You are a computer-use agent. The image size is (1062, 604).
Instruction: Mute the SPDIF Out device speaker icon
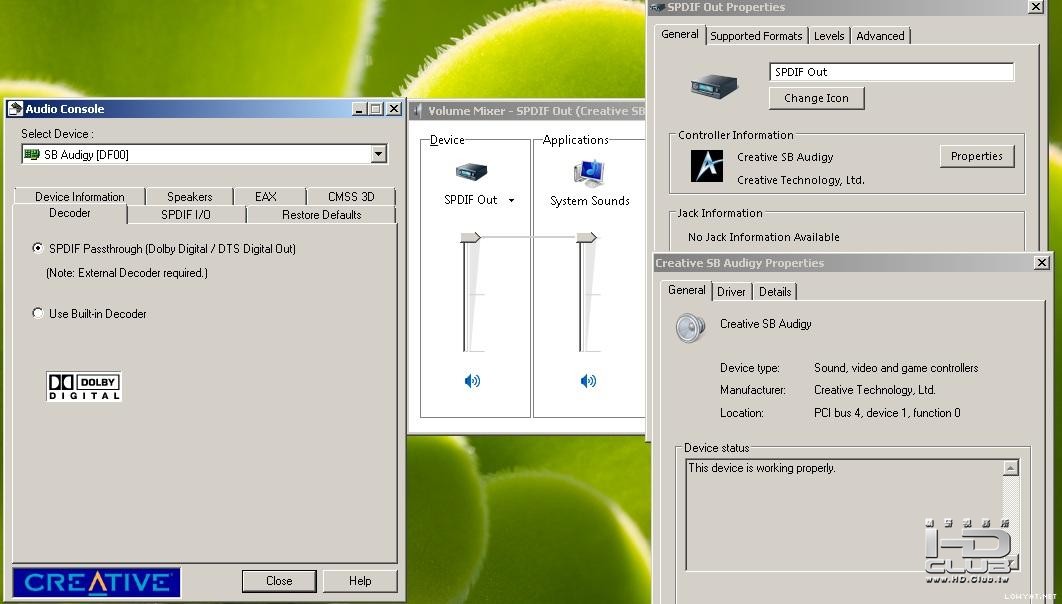(472, 381)
